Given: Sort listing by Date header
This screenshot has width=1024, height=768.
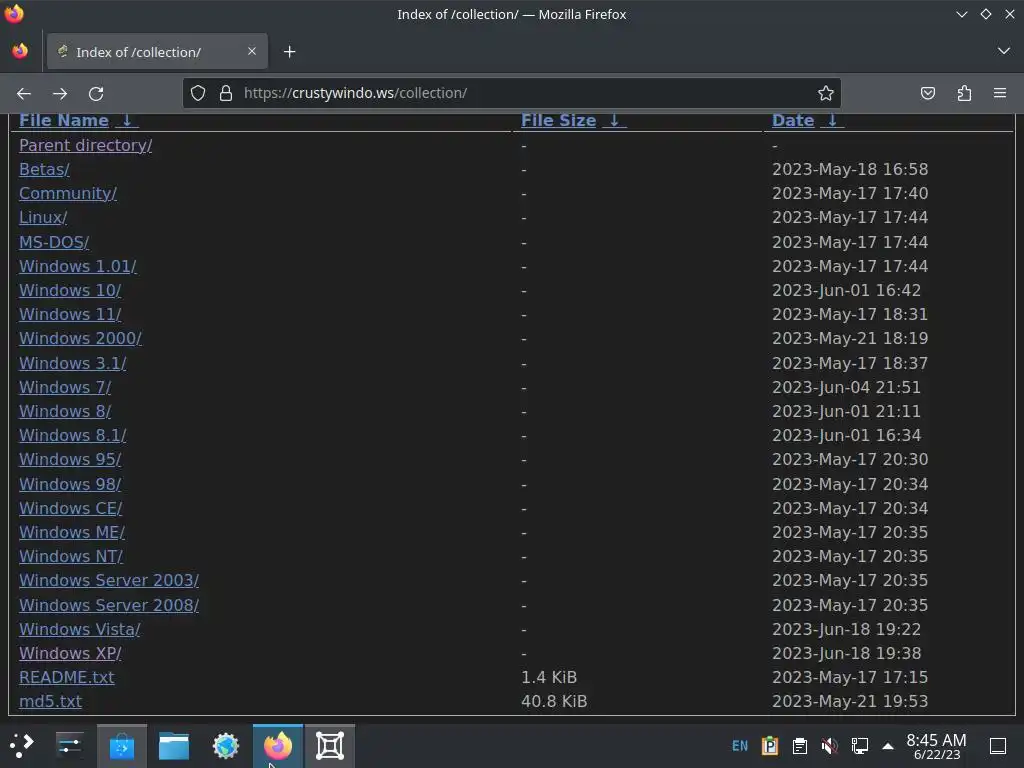Looking at the screenshot, I should pos(793,120).
